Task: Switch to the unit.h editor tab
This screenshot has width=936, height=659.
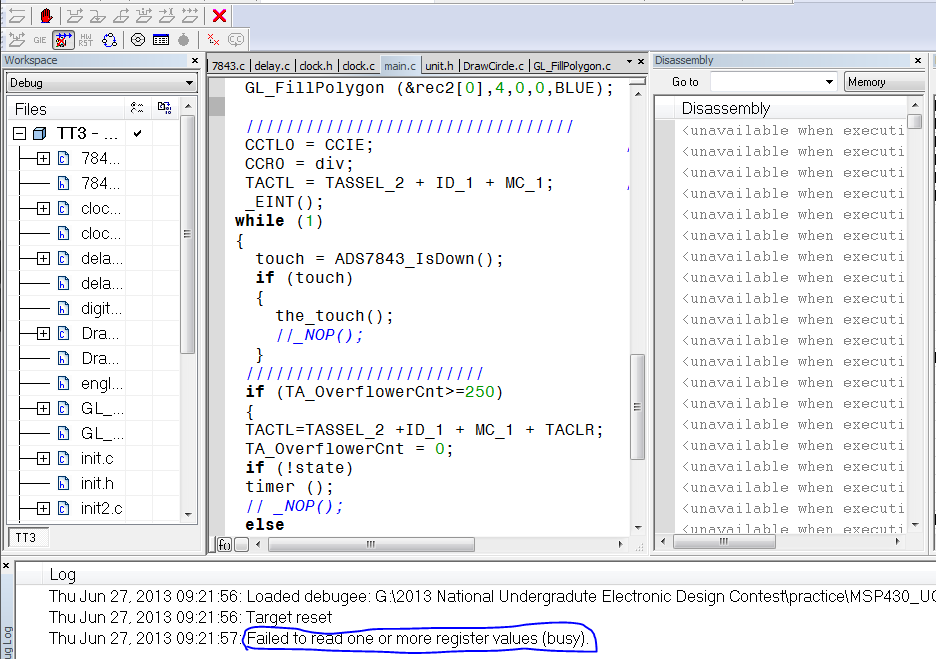Action: tap(439, 66)
